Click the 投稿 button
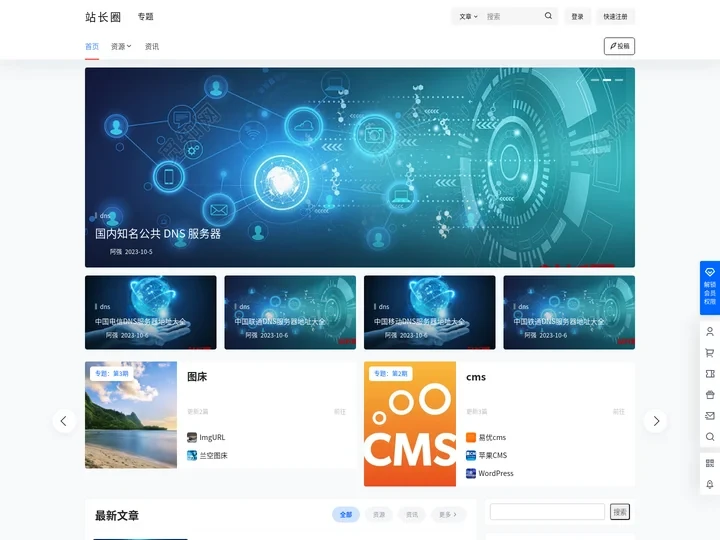This screenshot has height=540, width=720. [x=619, y=46]
